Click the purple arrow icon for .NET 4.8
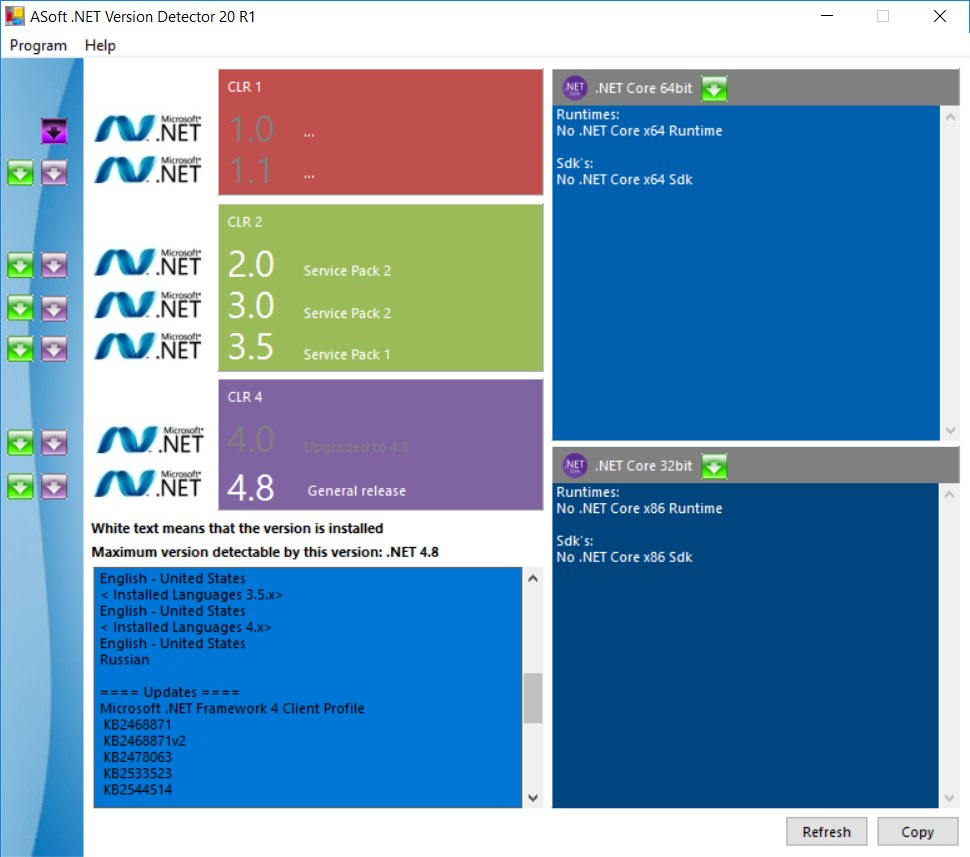970x857 pixels. pos(54,486)
